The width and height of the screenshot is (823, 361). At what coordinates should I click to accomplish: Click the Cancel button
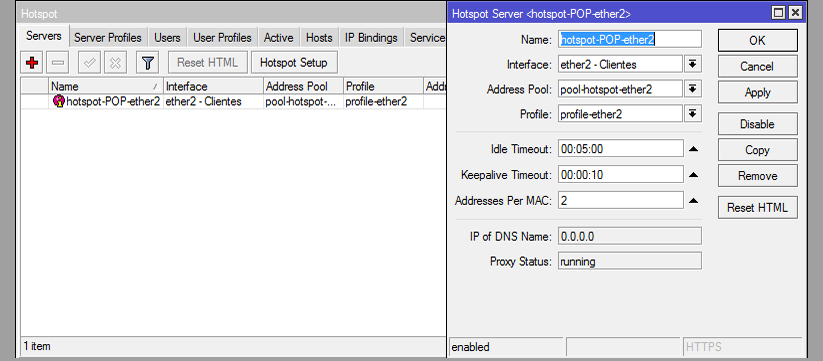pos(757,67)
